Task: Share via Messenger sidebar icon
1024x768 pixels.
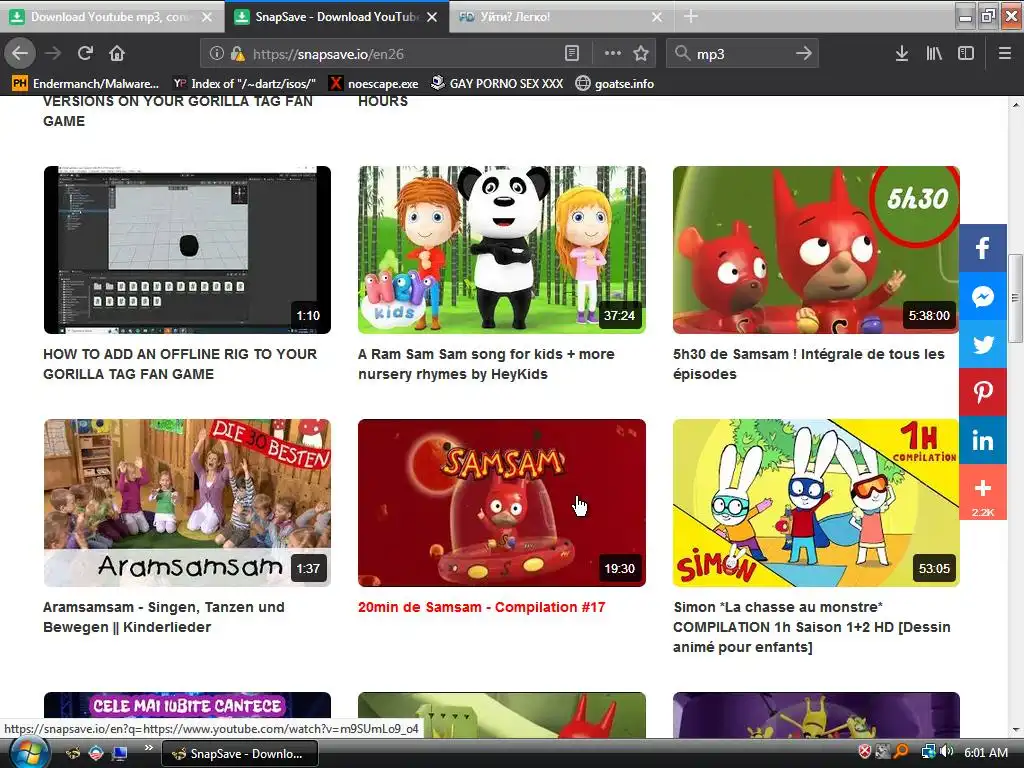Action: click(983, 296)
